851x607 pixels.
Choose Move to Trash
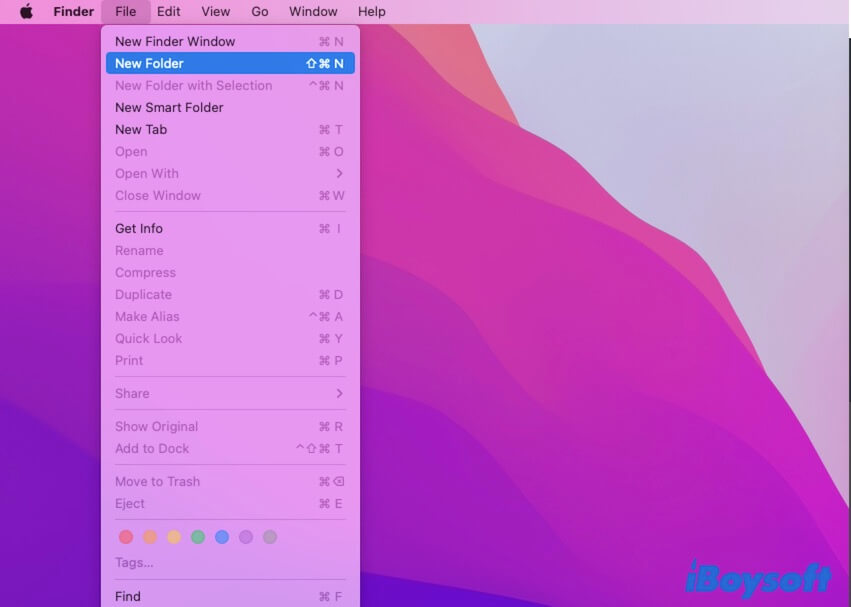(157, 481)
